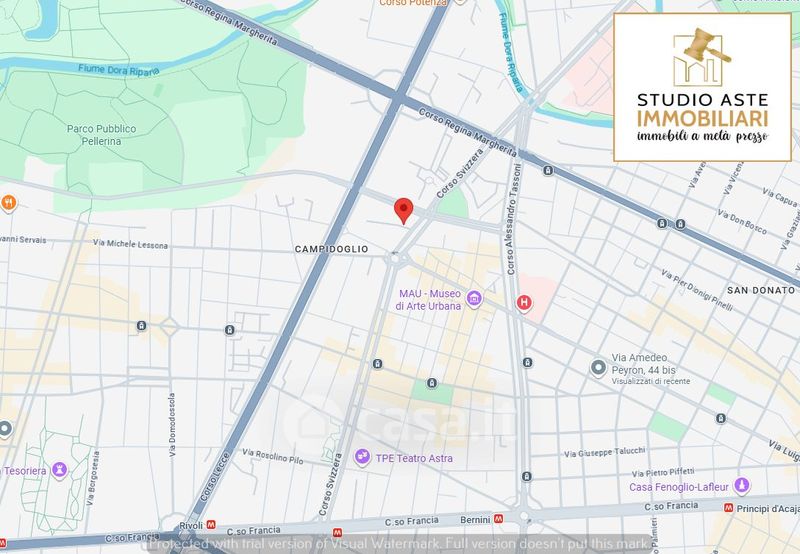Viewport: 800px width, 554px height.
Task: Click the orange restaurant marker
Action: (x=9, y=201)
